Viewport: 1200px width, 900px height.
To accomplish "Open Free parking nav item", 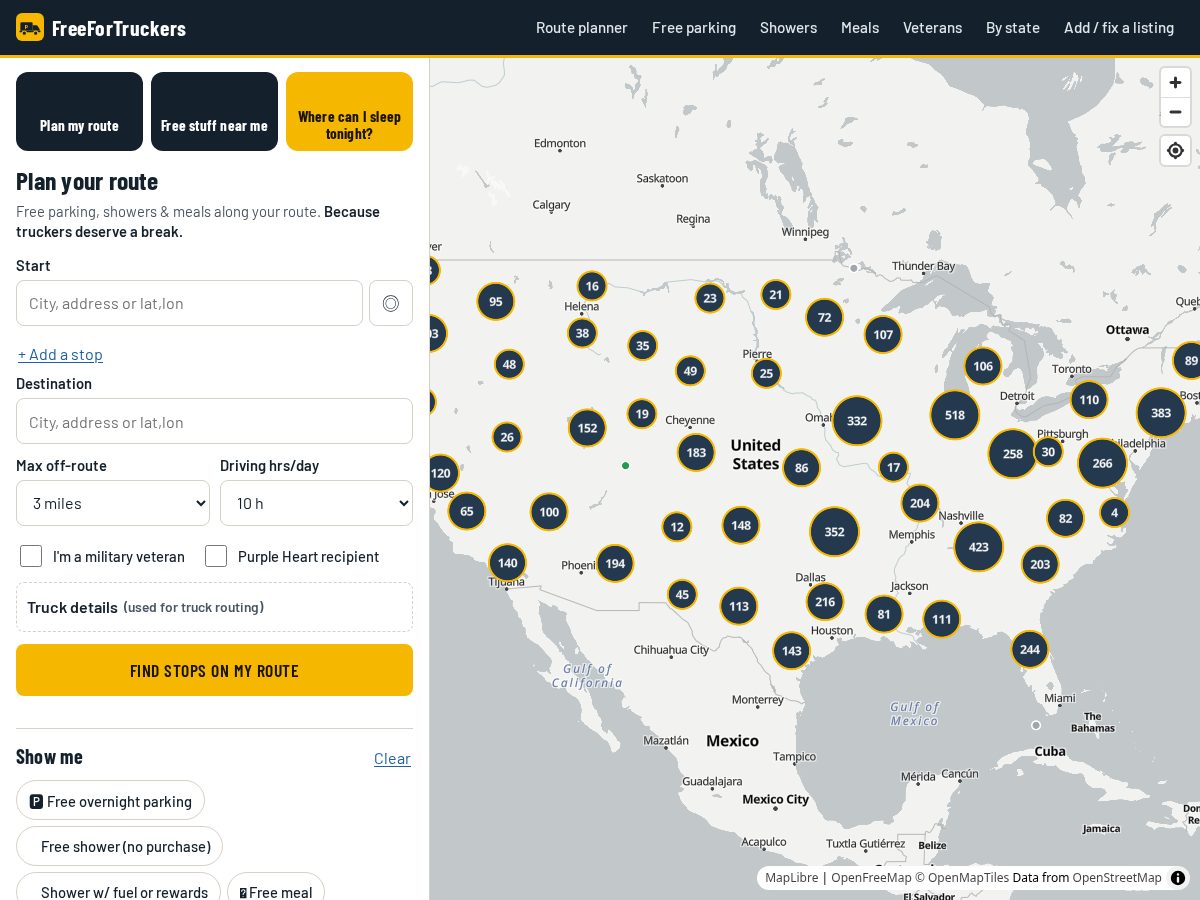I will tap(694, 28).
